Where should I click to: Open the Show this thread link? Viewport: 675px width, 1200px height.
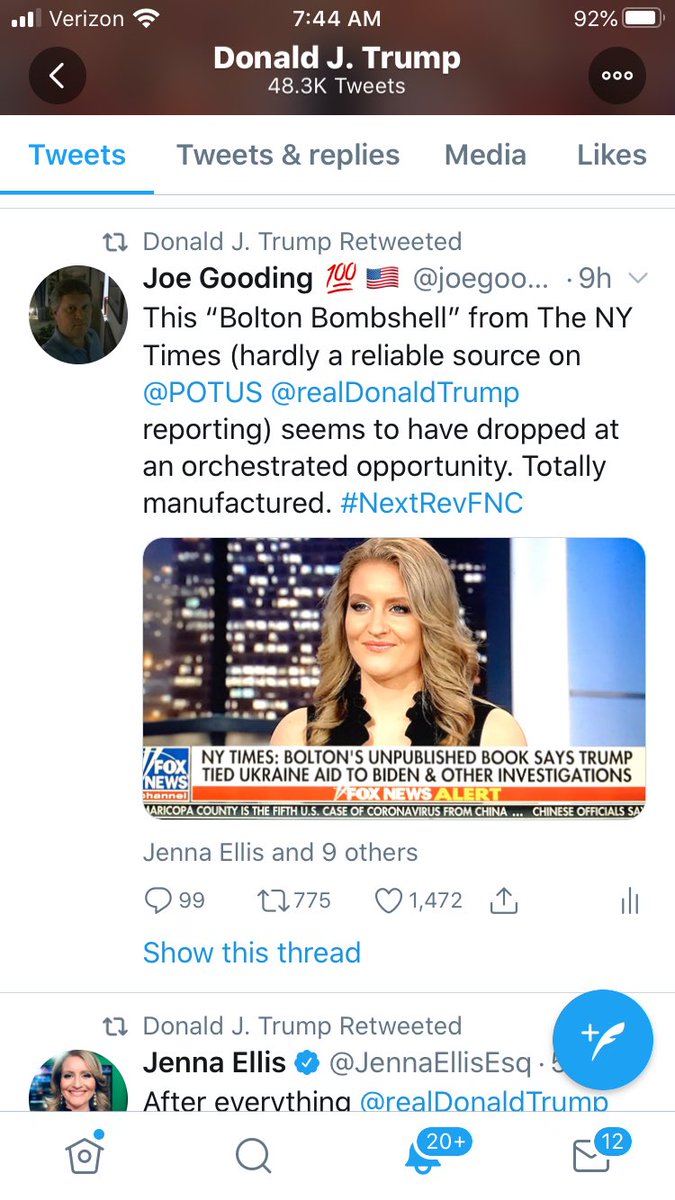[x=252, y=952]
